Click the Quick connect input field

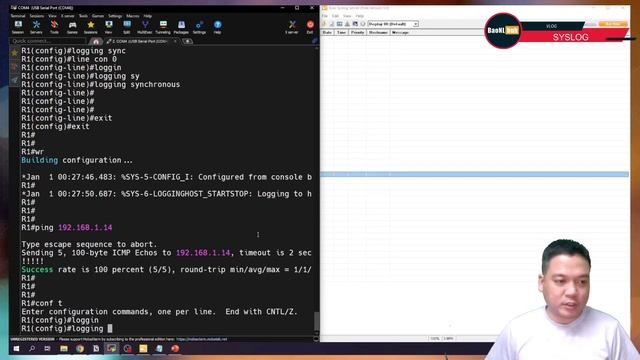click(48, 41)
